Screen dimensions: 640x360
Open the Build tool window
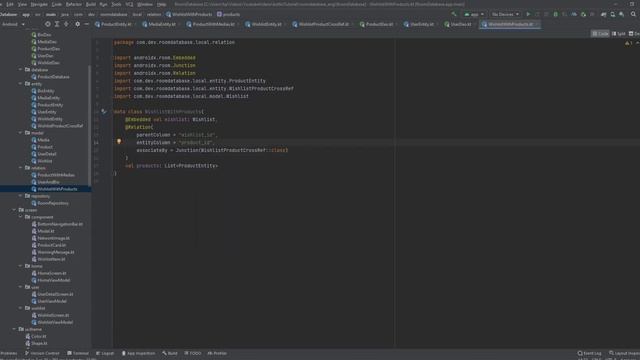170,353
